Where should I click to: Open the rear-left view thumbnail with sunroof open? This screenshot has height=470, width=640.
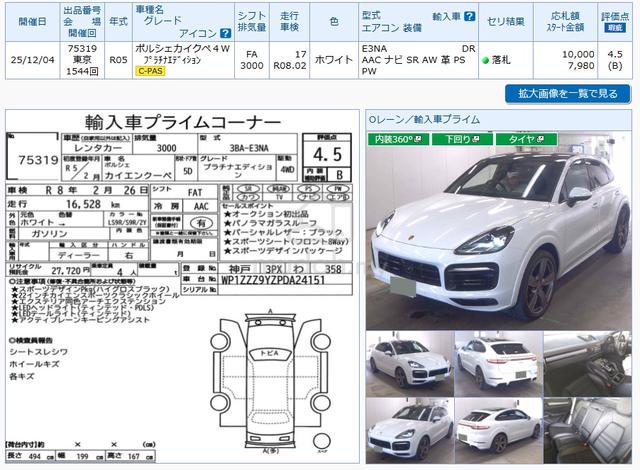pyautogui.click(x=498, y=364)
